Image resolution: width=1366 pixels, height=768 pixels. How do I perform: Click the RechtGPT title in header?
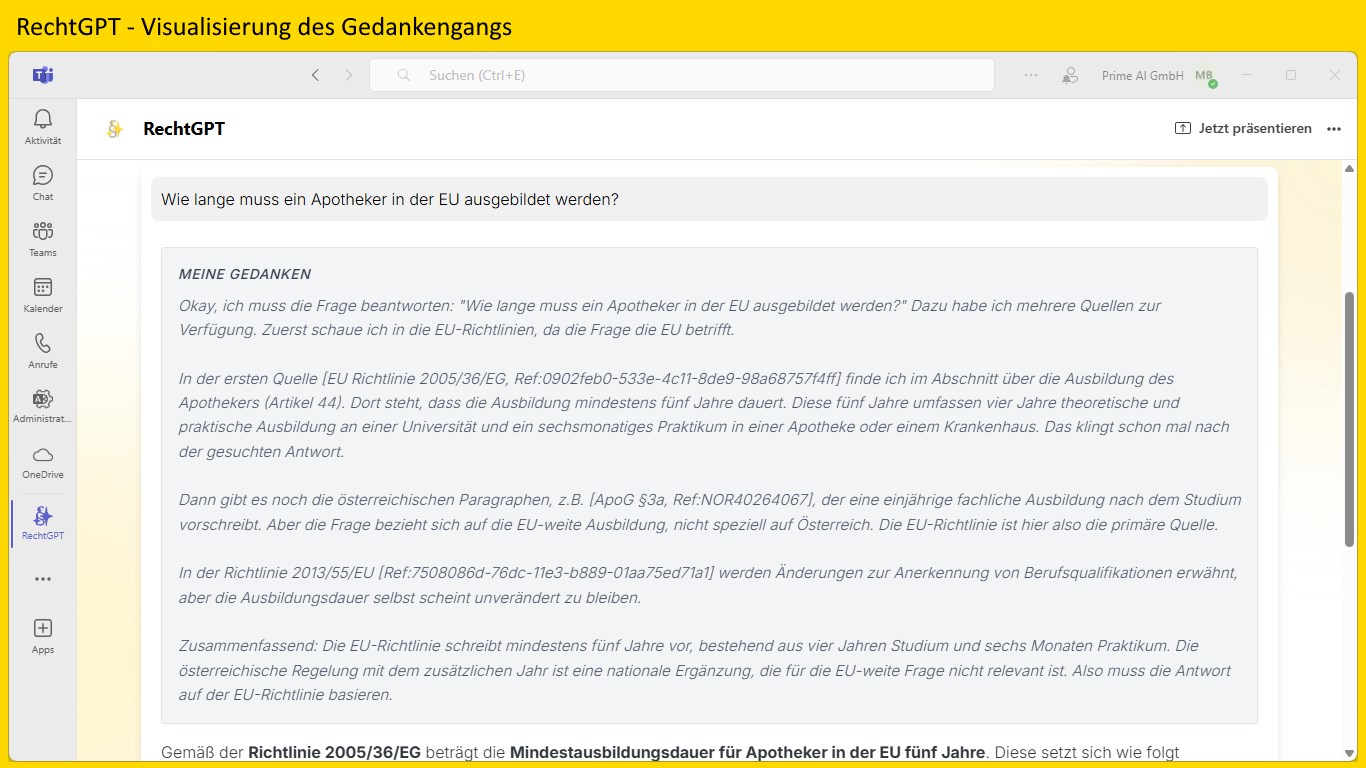(x=184, y=128)
